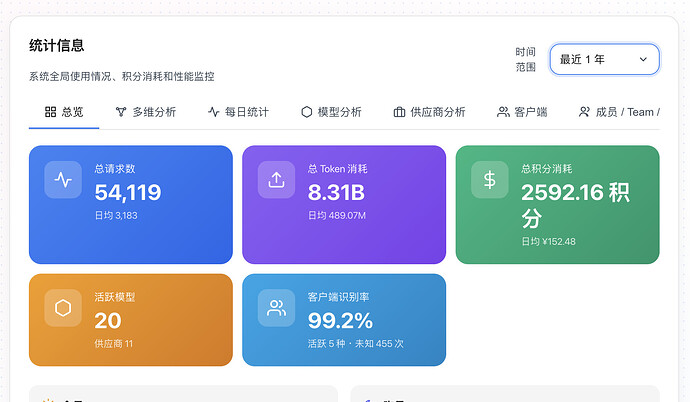Click the 54,119 total requests value
690x402 pixels.
tap(128, 192)
